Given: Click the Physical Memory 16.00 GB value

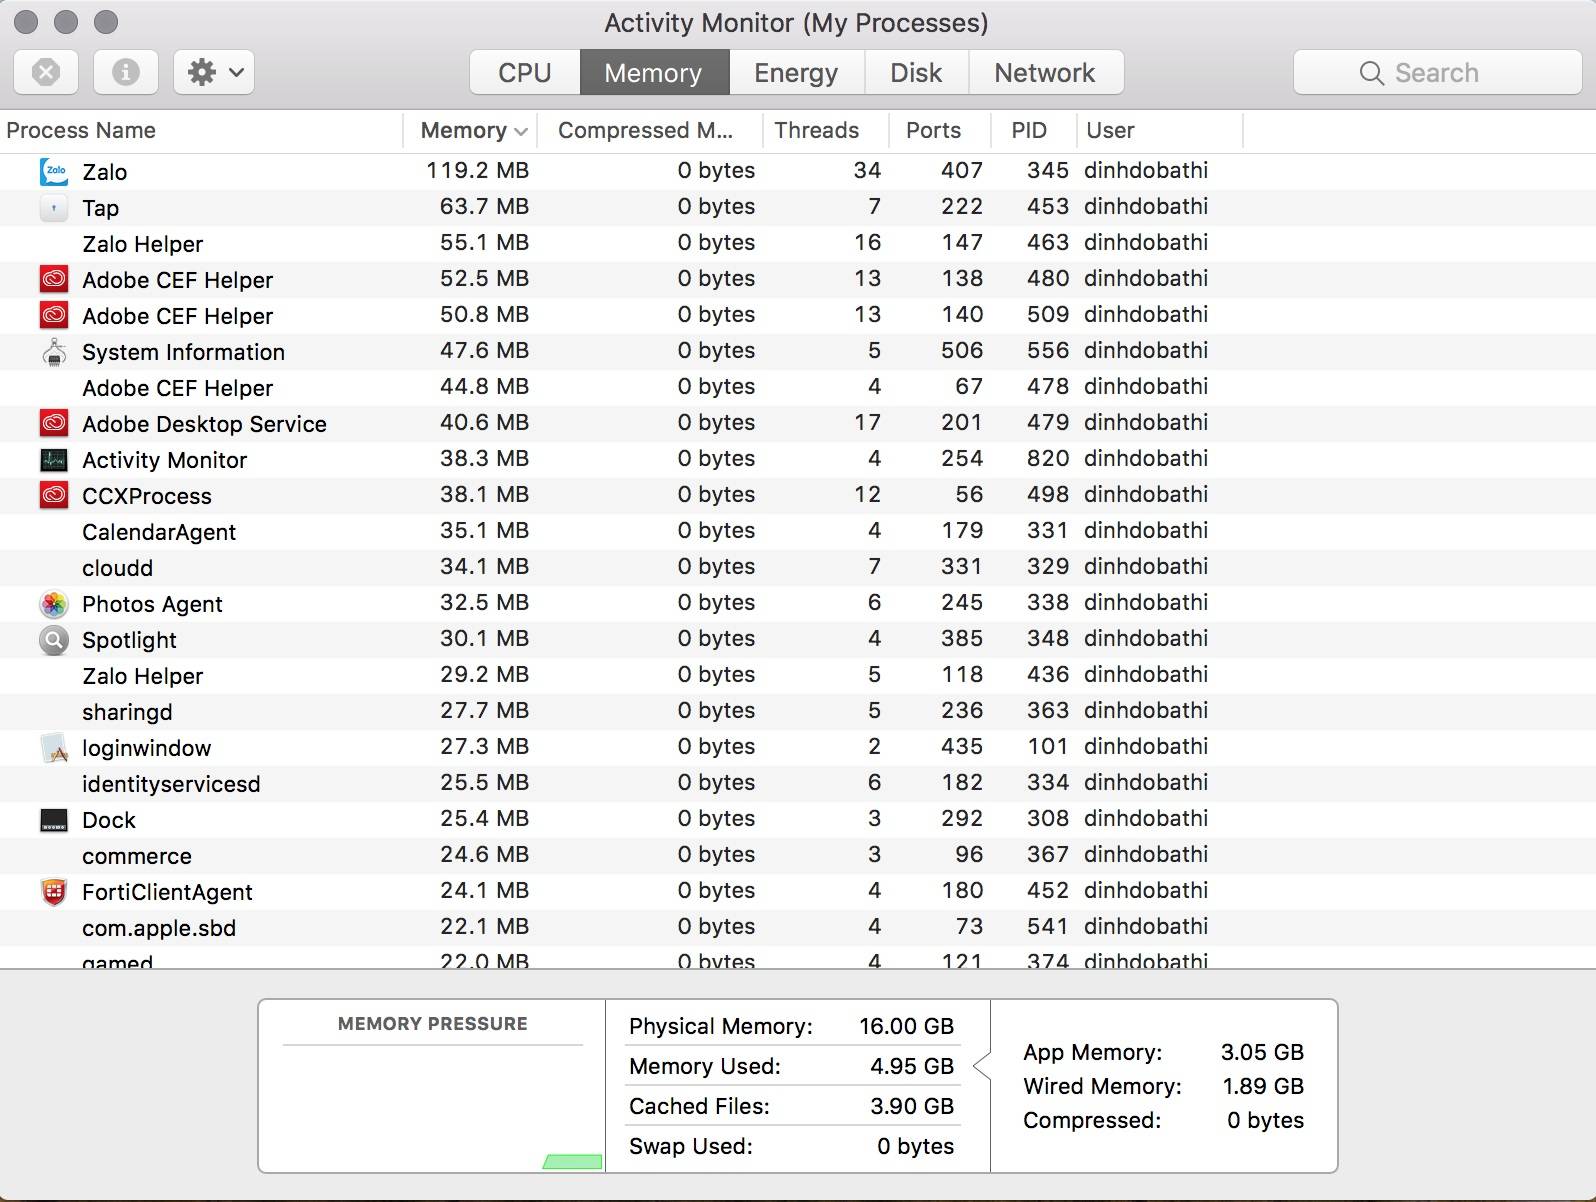Looking at the screenshot, I should pyautogui.click(x=906, y=1026).
